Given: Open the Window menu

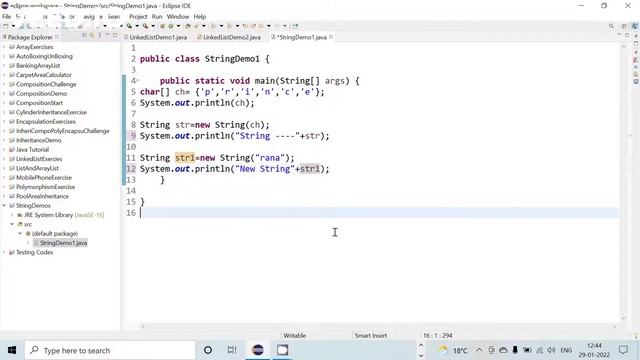Looking at the screenshot, I should (x=178, y=17).
